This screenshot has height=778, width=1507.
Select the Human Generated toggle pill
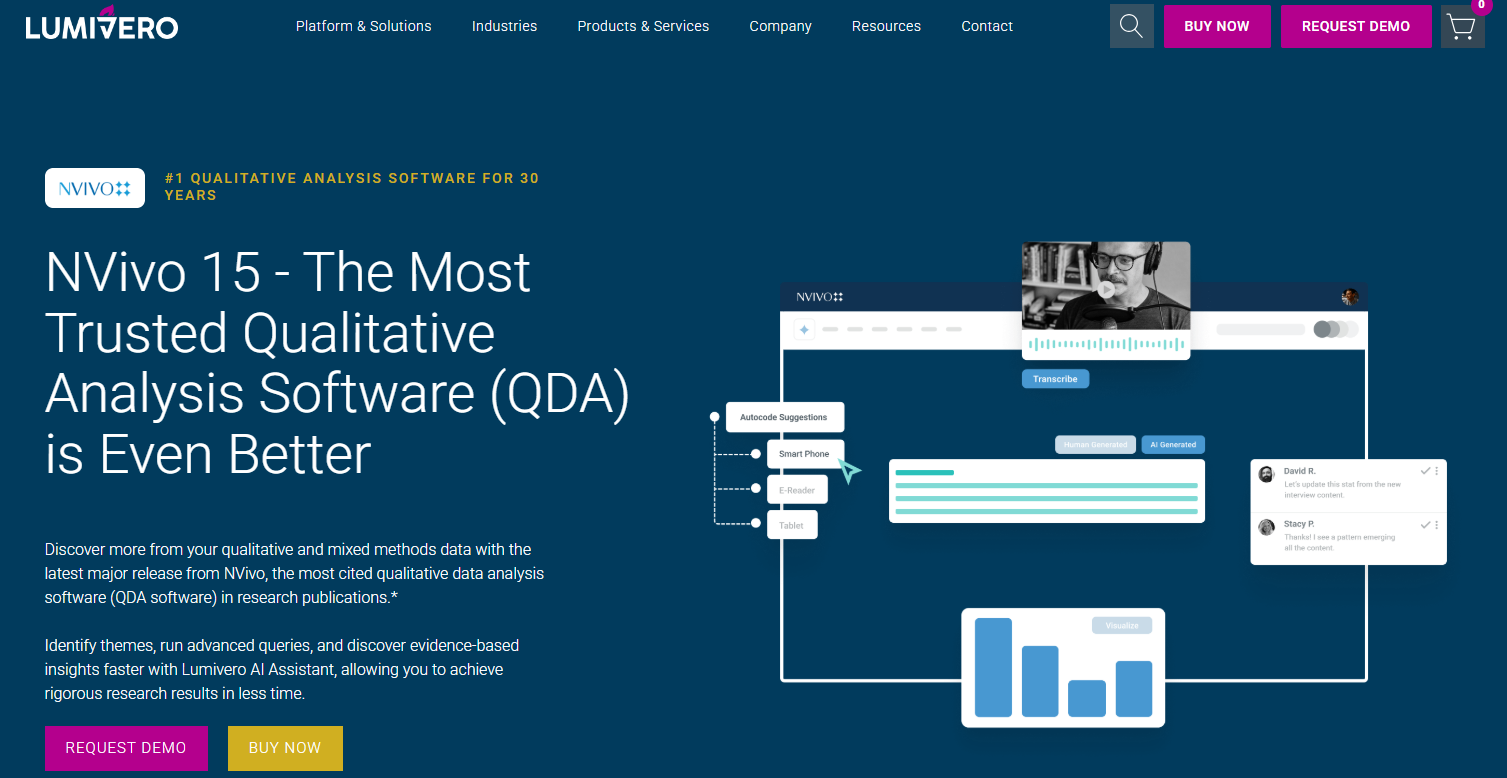pyautogui.click(x=1095, y=444)
